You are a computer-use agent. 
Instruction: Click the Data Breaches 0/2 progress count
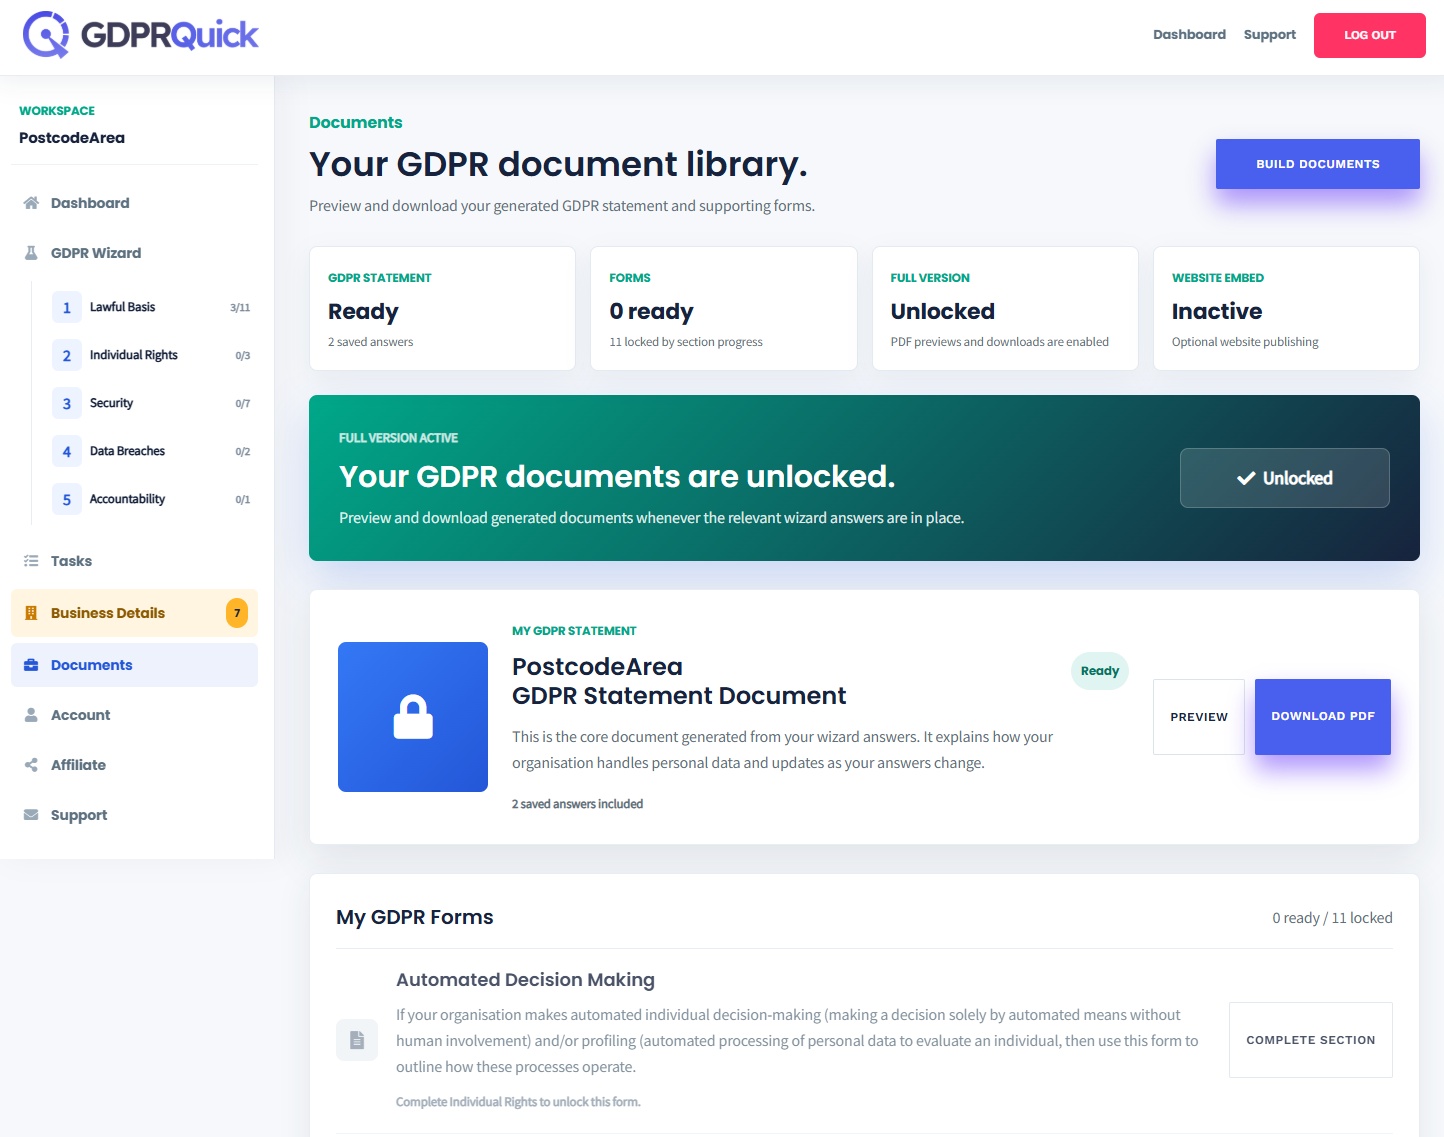[242, 452]
